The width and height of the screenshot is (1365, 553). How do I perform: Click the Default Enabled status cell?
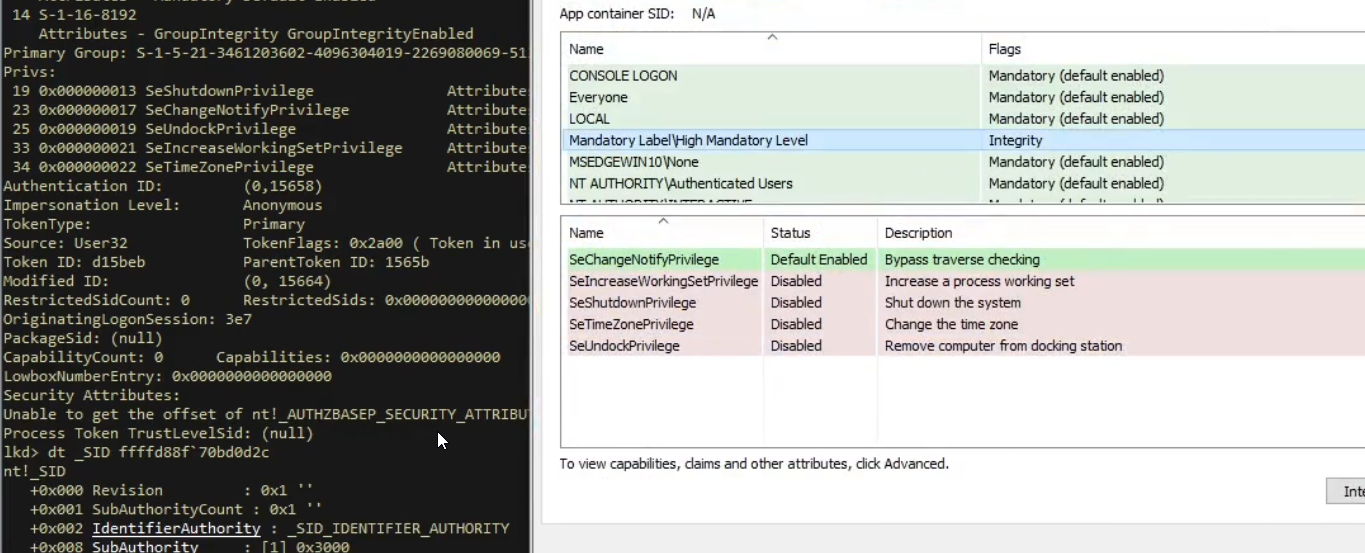click(x=819, y=260)
